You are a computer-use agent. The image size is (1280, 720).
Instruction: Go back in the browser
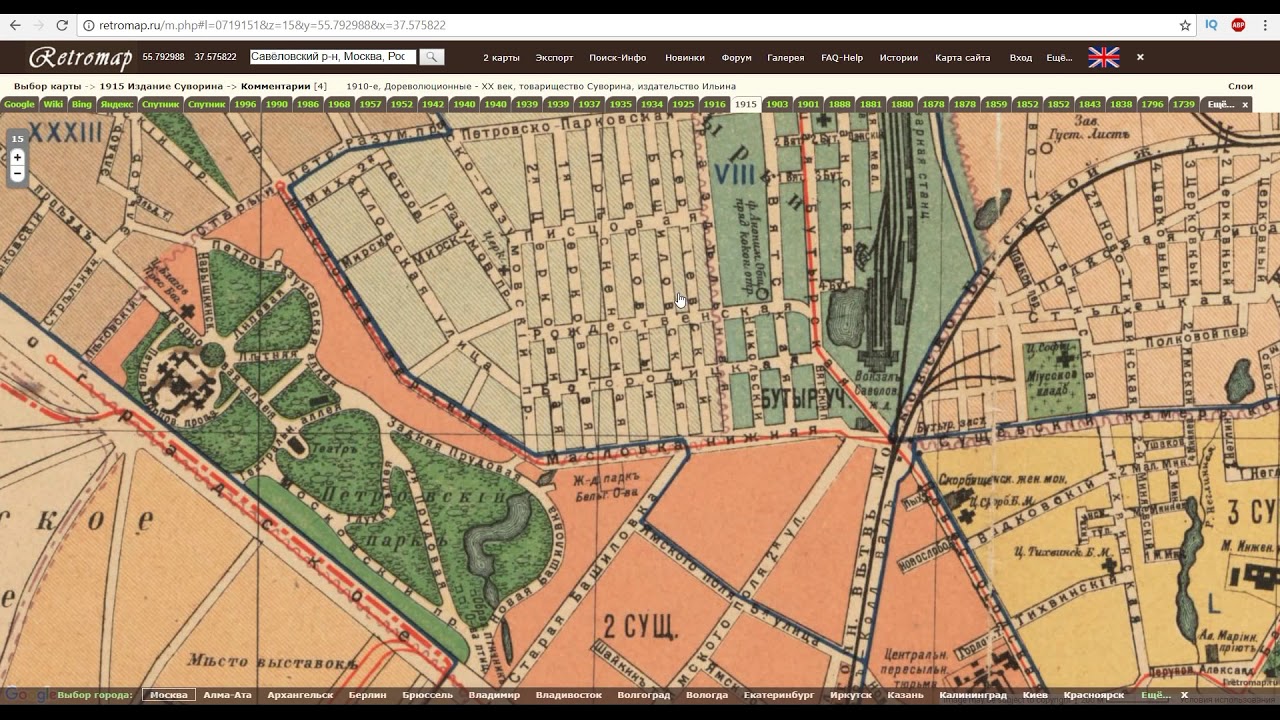15,25
